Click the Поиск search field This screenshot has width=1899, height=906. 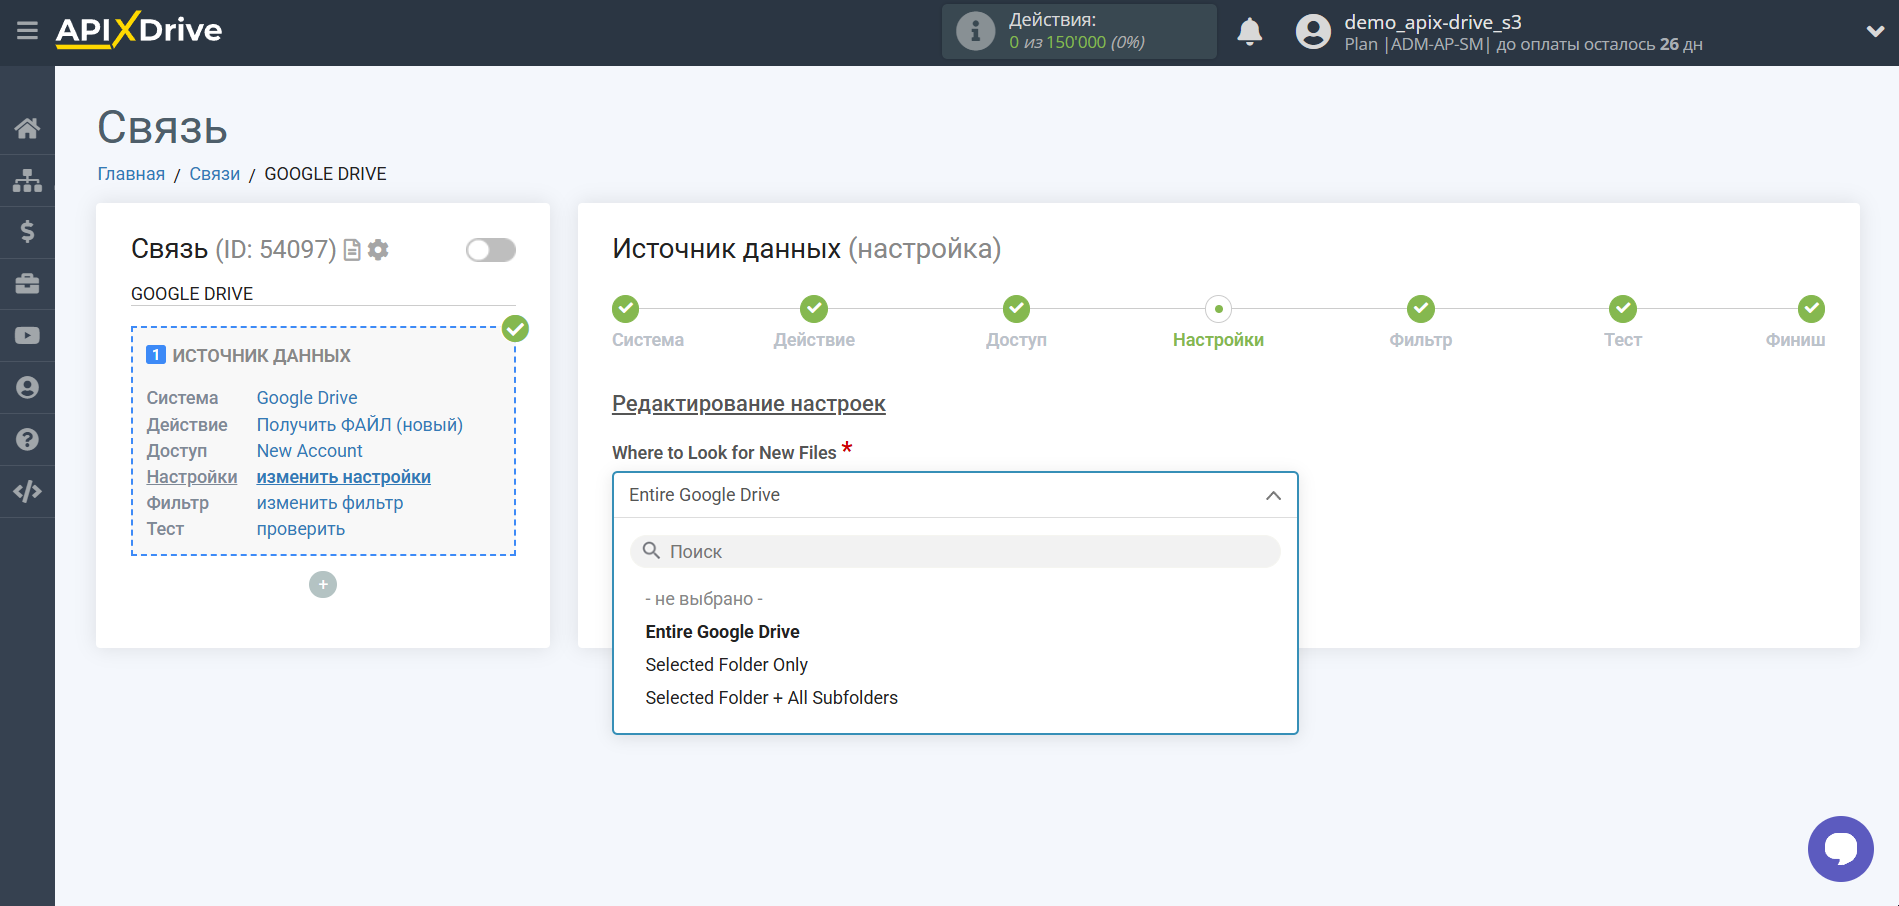955,552
